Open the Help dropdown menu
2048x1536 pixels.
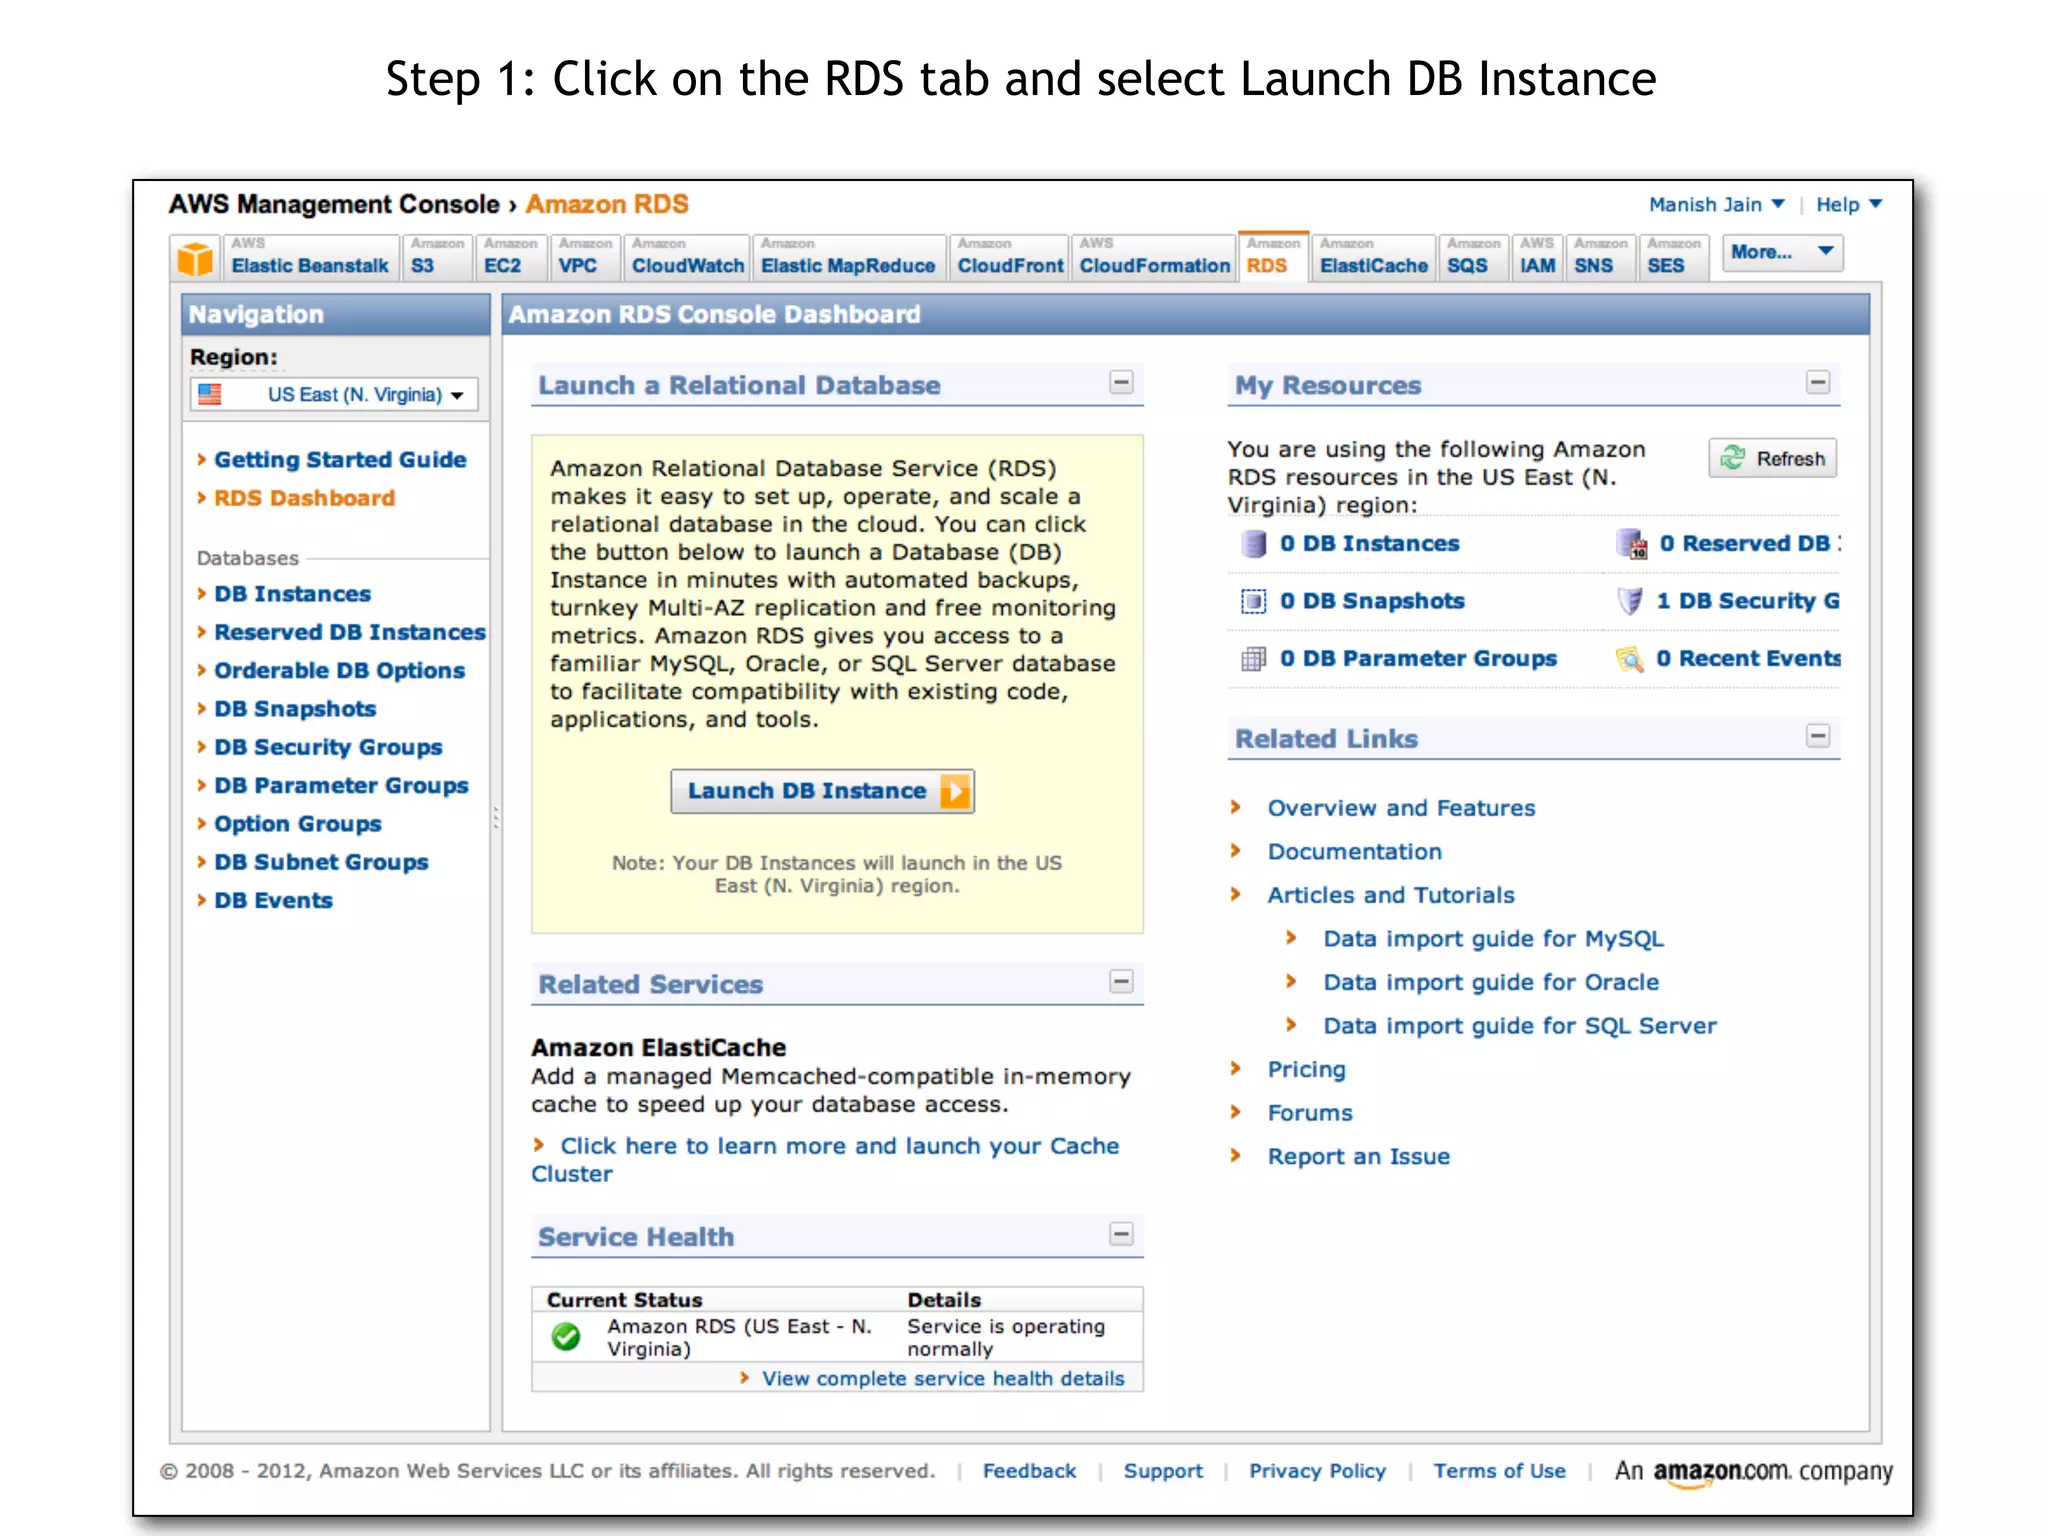click(1849, 204)
